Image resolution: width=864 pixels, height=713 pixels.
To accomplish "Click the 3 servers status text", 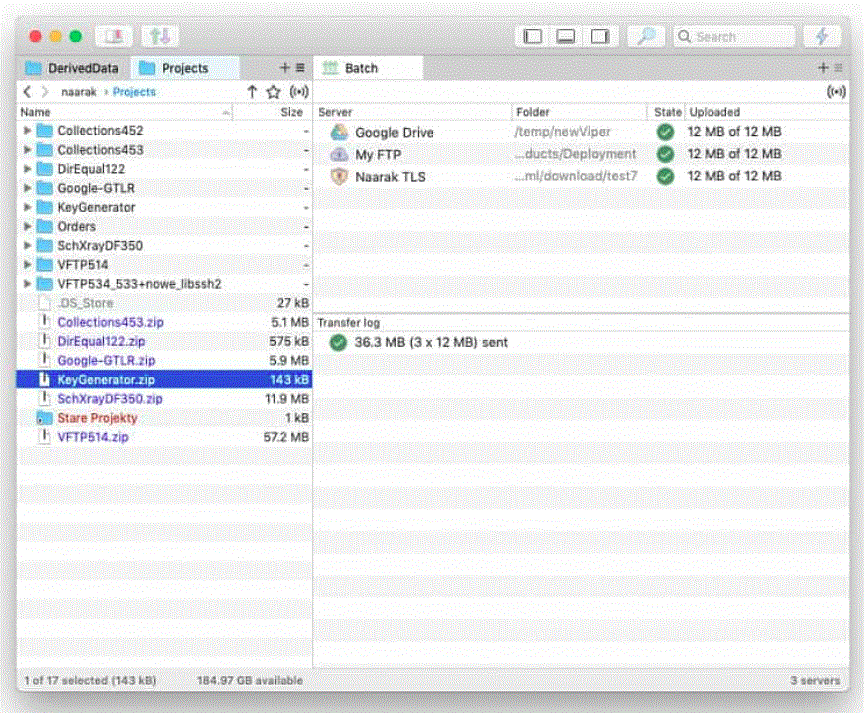I will [x=815, y=680].
